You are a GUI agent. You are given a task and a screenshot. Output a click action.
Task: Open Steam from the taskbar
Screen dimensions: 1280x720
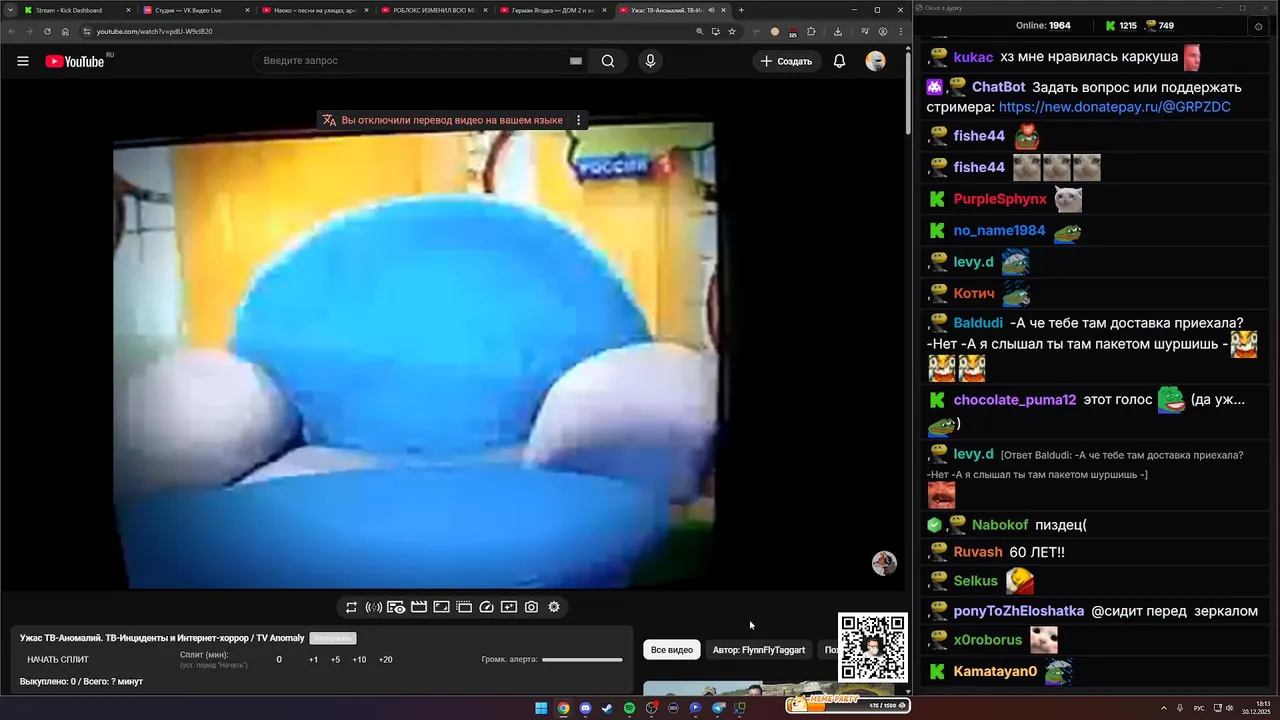click(607, 708)
